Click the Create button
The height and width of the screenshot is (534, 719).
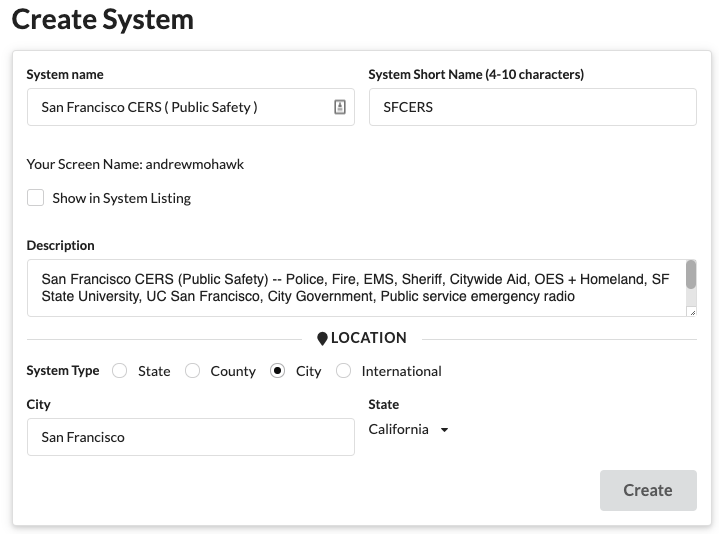(648, 490)
